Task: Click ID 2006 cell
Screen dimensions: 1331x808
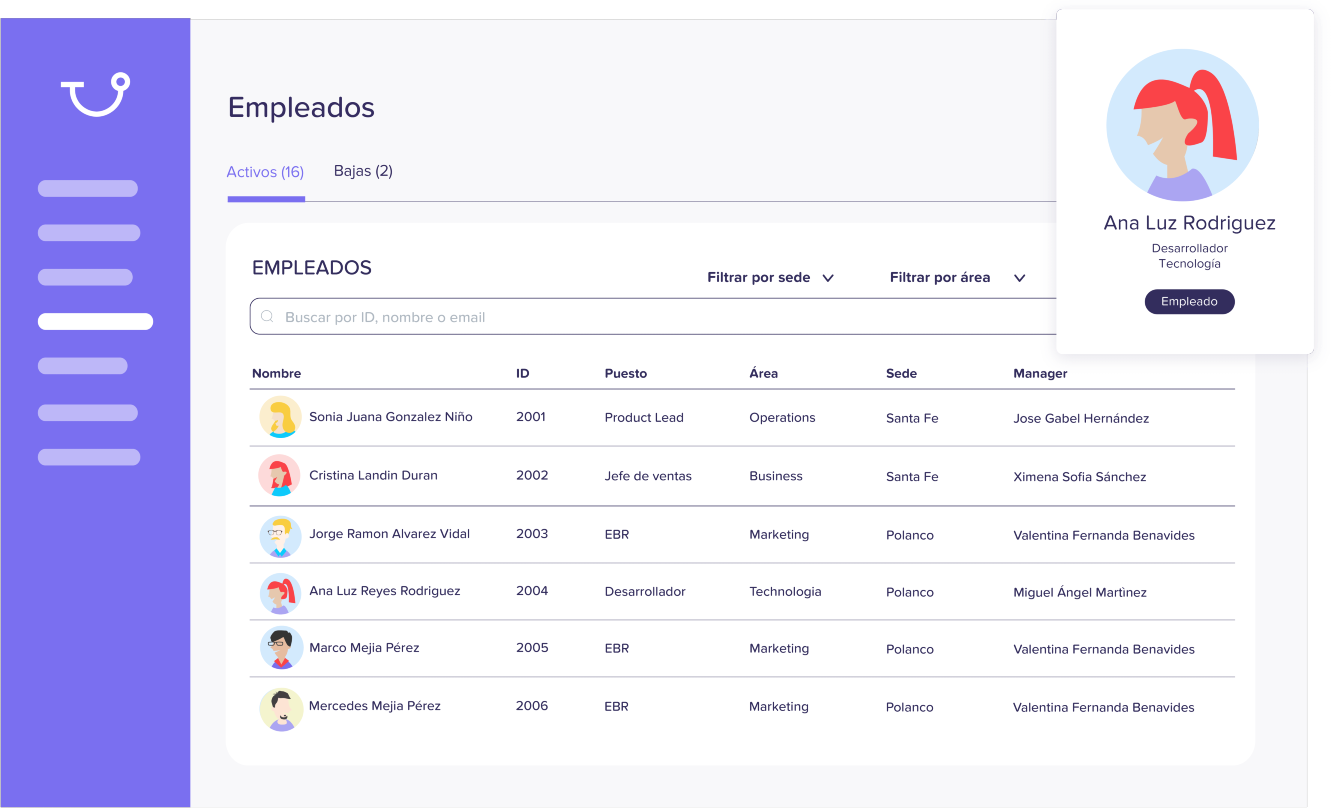Action: (532, 706)
